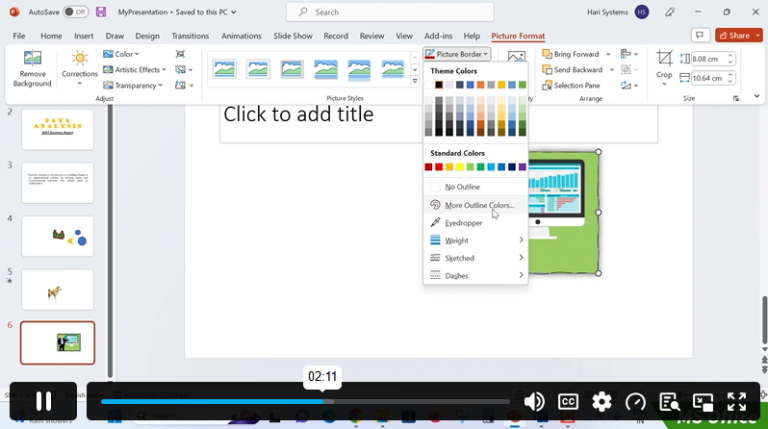Viewport: 768px width, 429px height.
Task: Open the Selection Pane
Action: point(571,85)
